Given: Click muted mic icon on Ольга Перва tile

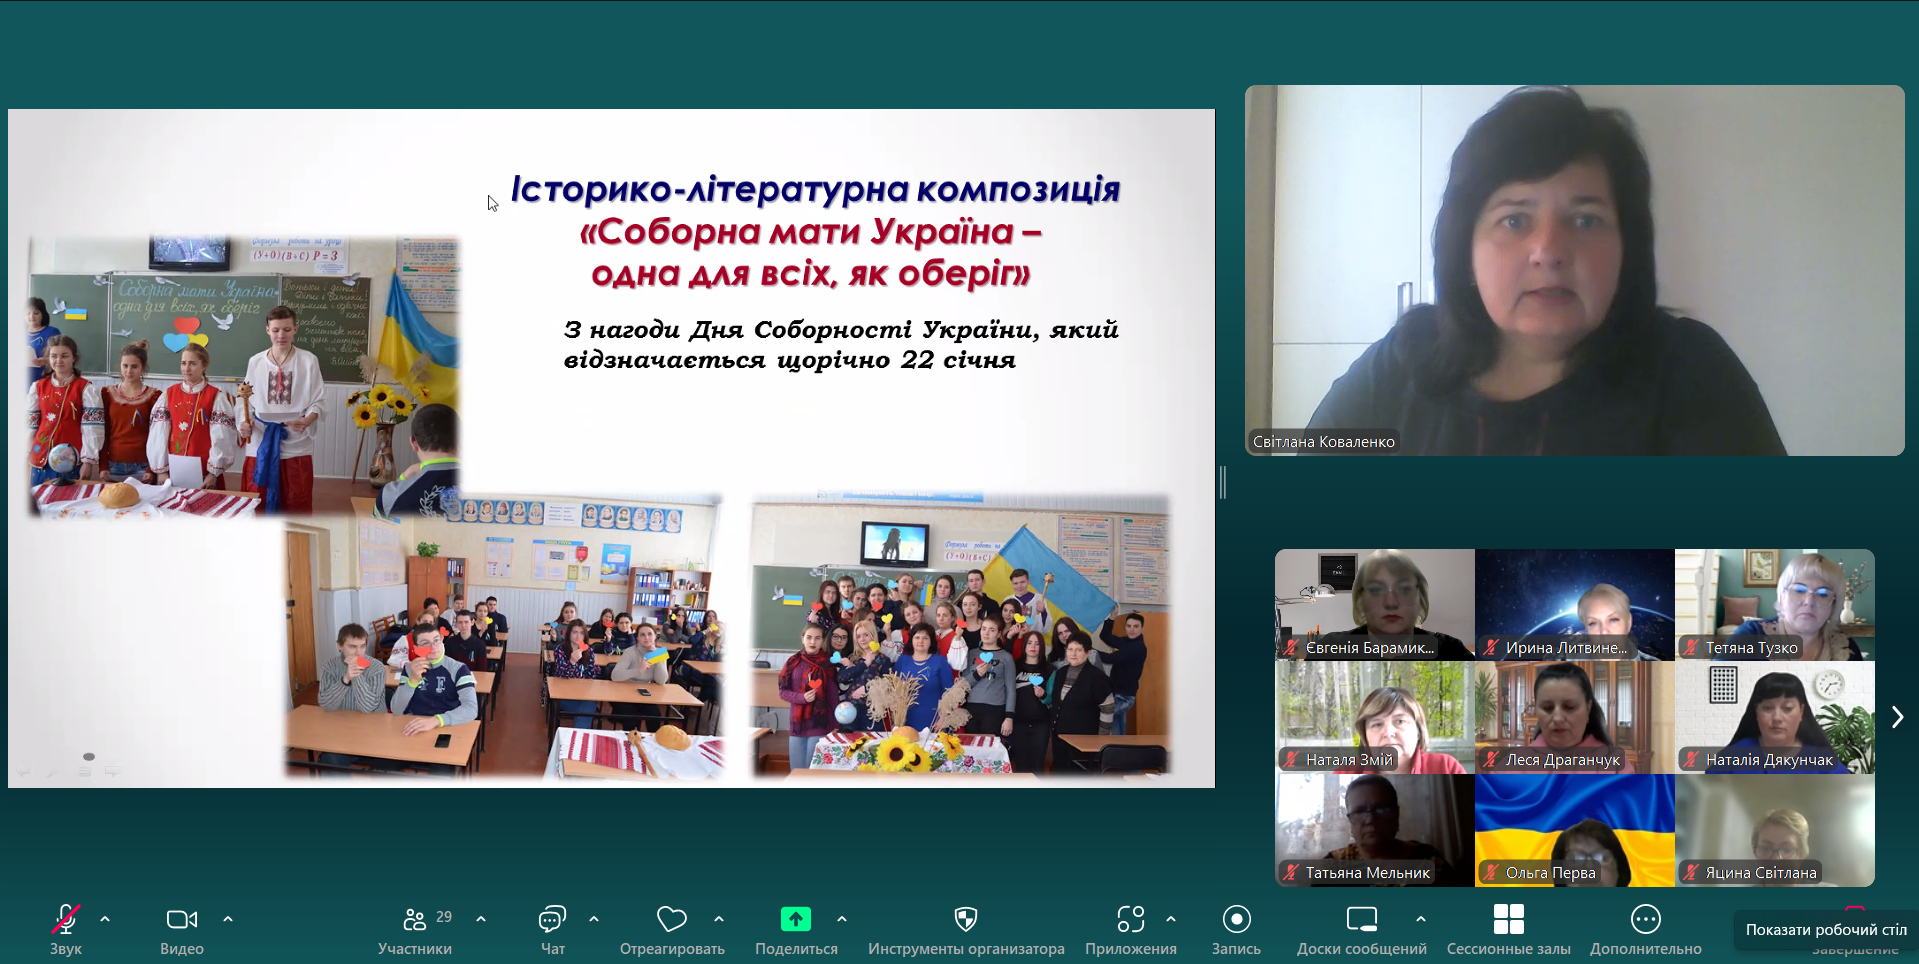Looking at the screenshot, I should pos(1491,873).
